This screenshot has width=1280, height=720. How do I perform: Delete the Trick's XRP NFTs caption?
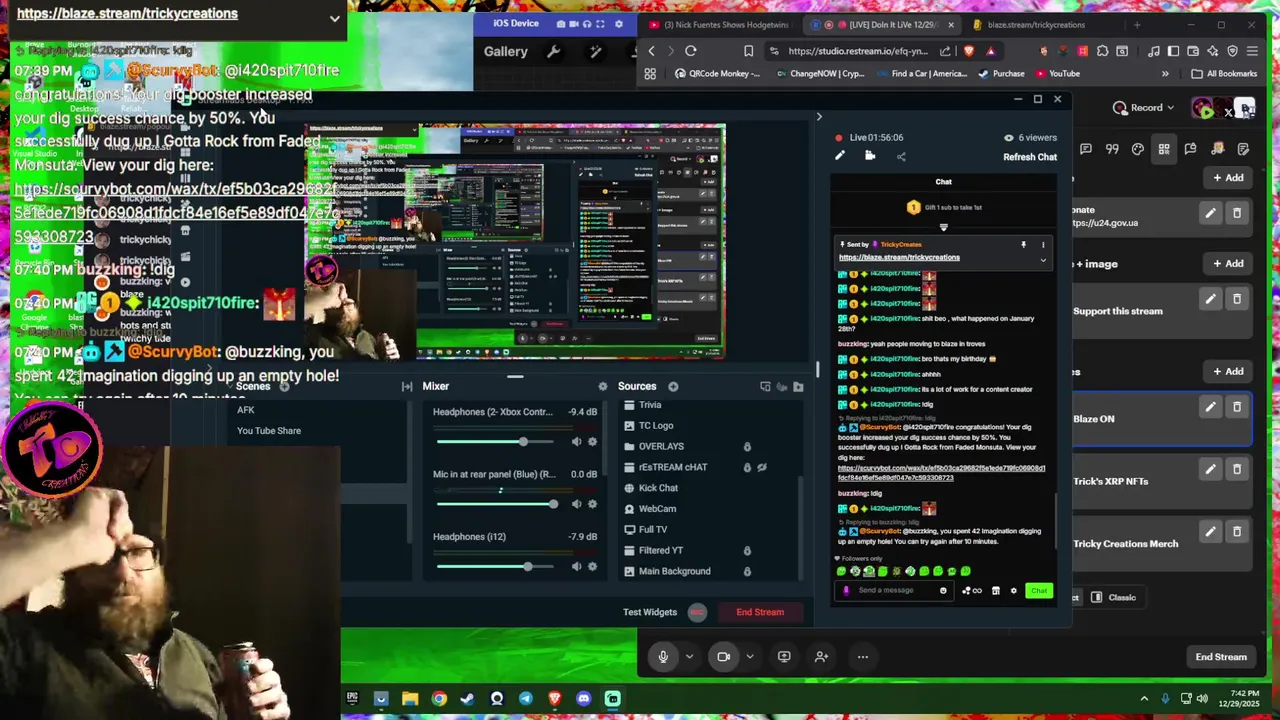1237,469
